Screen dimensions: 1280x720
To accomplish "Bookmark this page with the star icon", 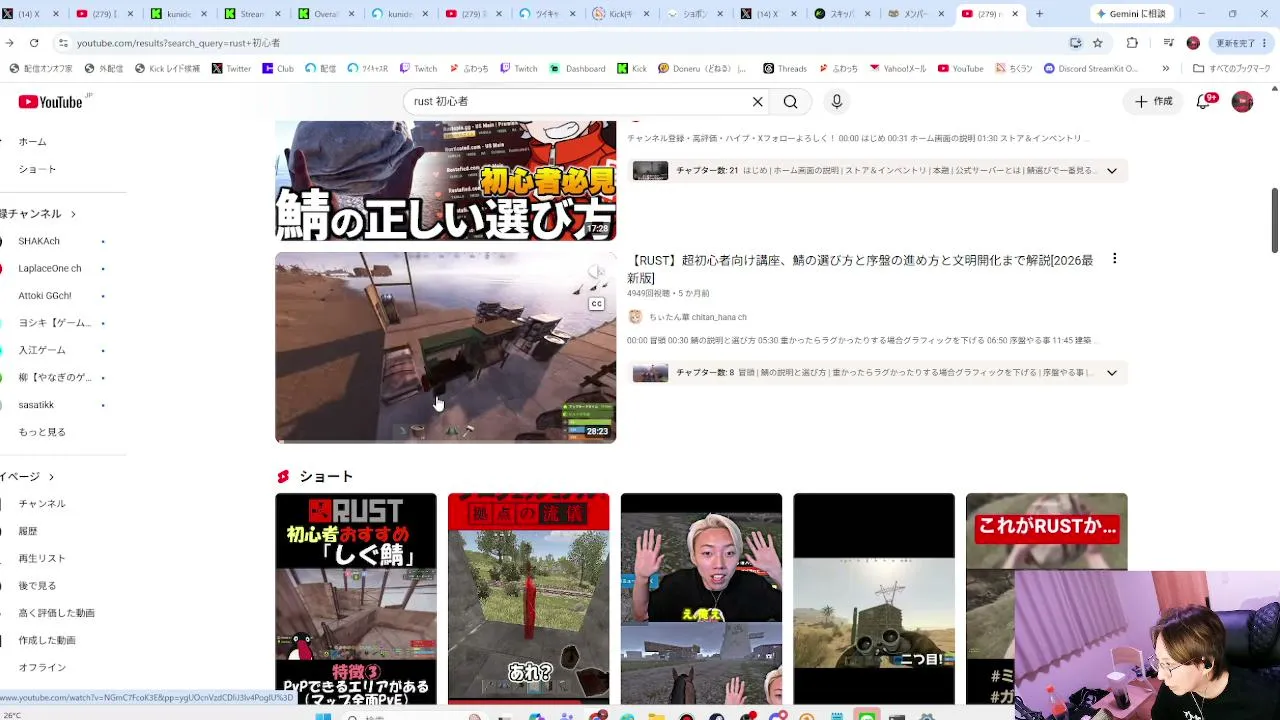I will tap(1097, 43).
